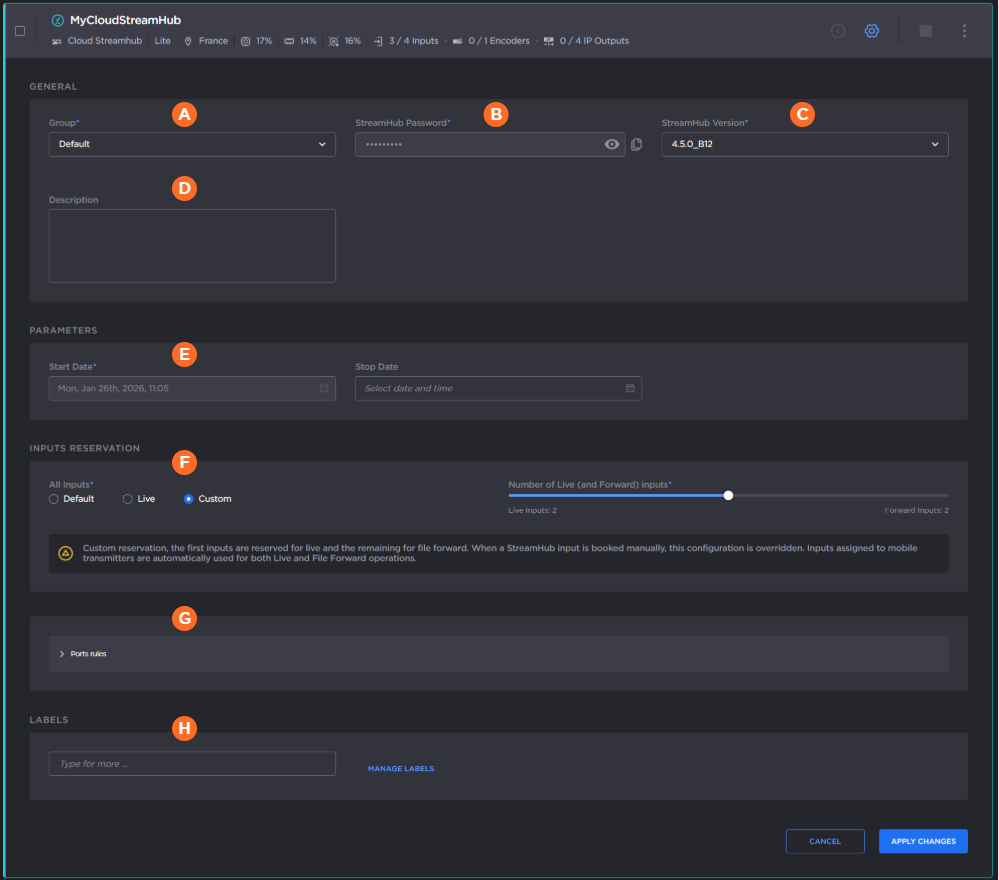
Task: Show password using the eye icon
Action: pos(612,144)
